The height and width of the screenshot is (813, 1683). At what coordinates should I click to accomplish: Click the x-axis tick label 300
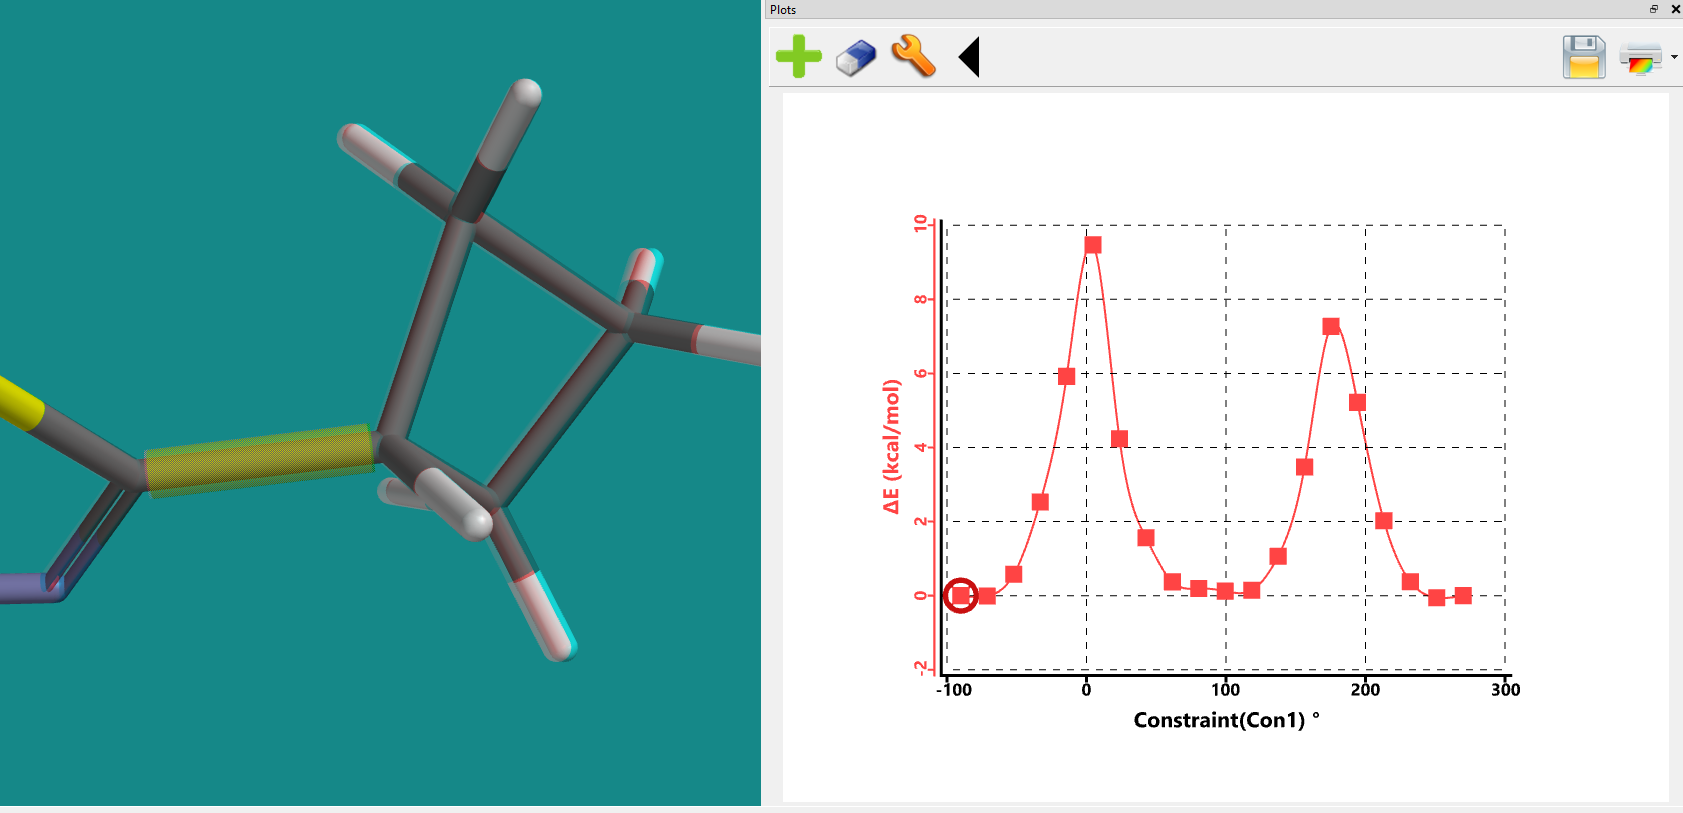(1505, 689)
